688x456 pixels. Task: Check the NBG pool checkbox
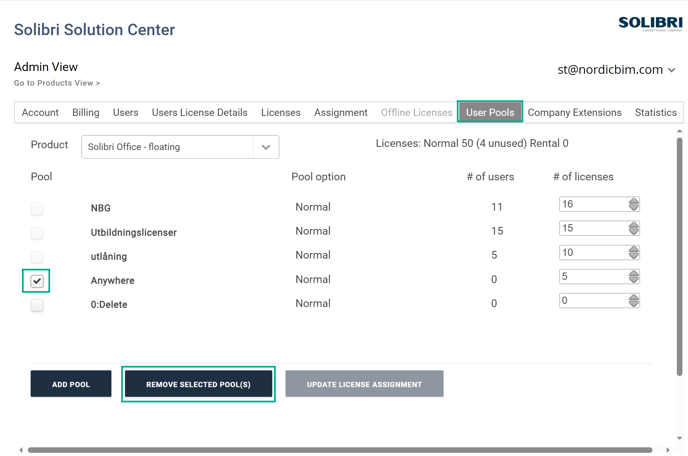(x=37, y=208)
